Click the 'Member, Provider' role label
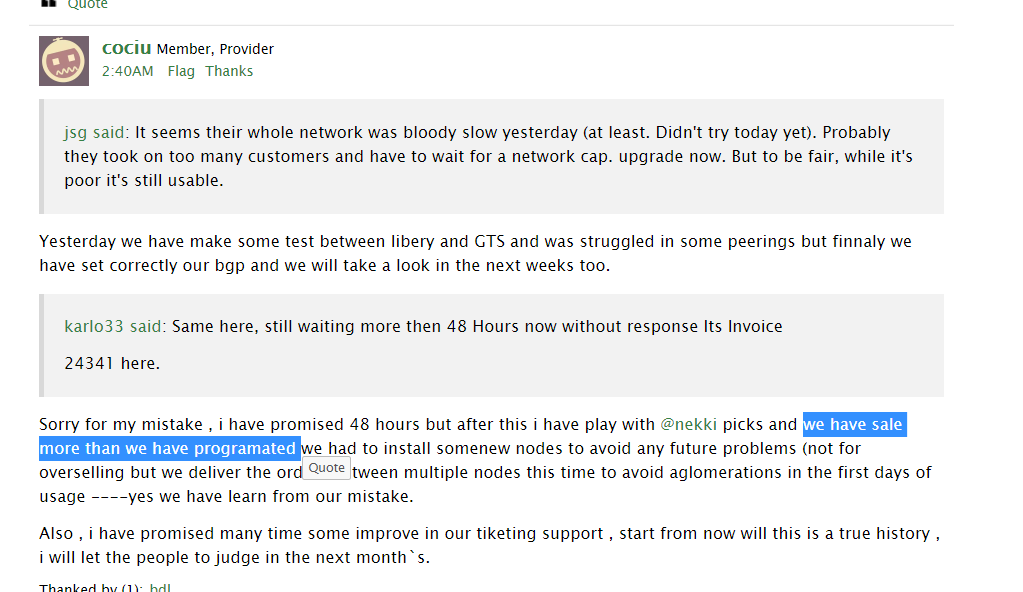 click(215, 49)
